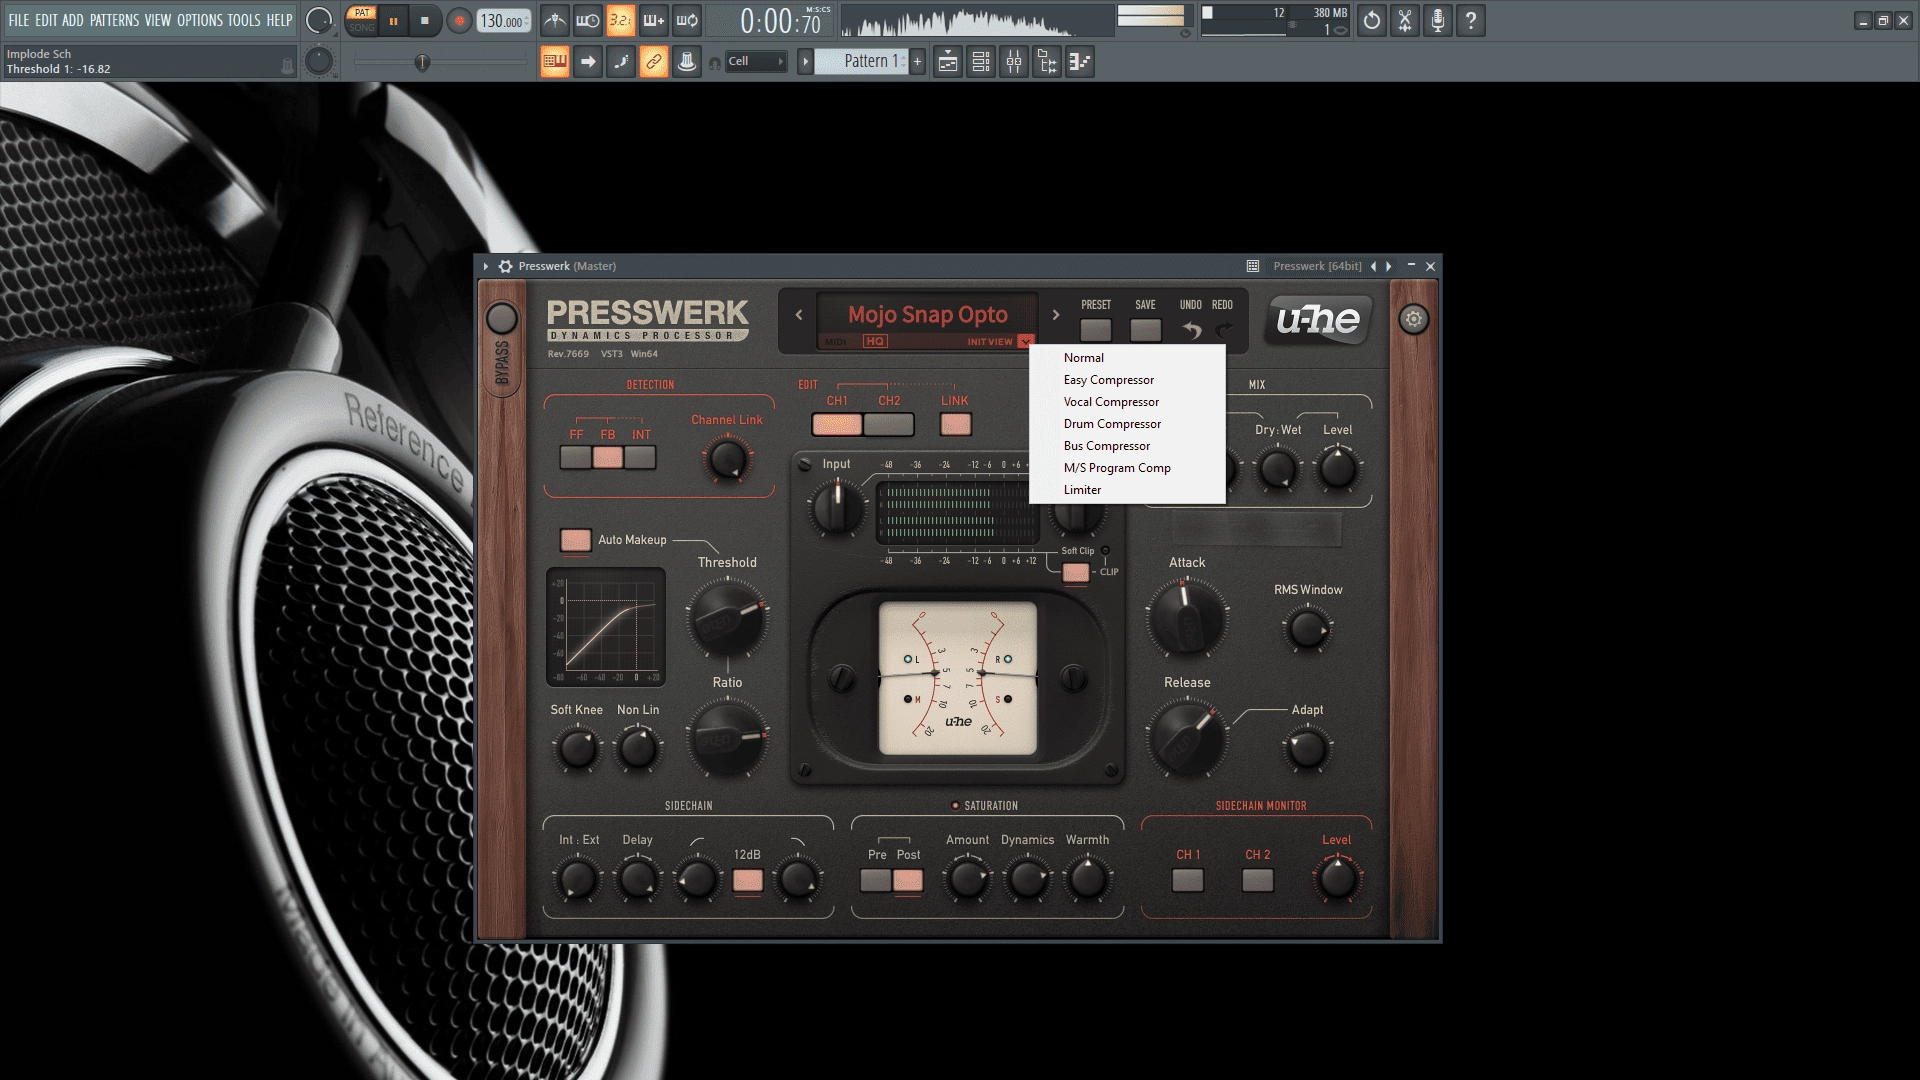Screen dimensions: 1920x1080
Task: Click the INIT VIEW dropdown arrow
Action: coord(1025,342)
